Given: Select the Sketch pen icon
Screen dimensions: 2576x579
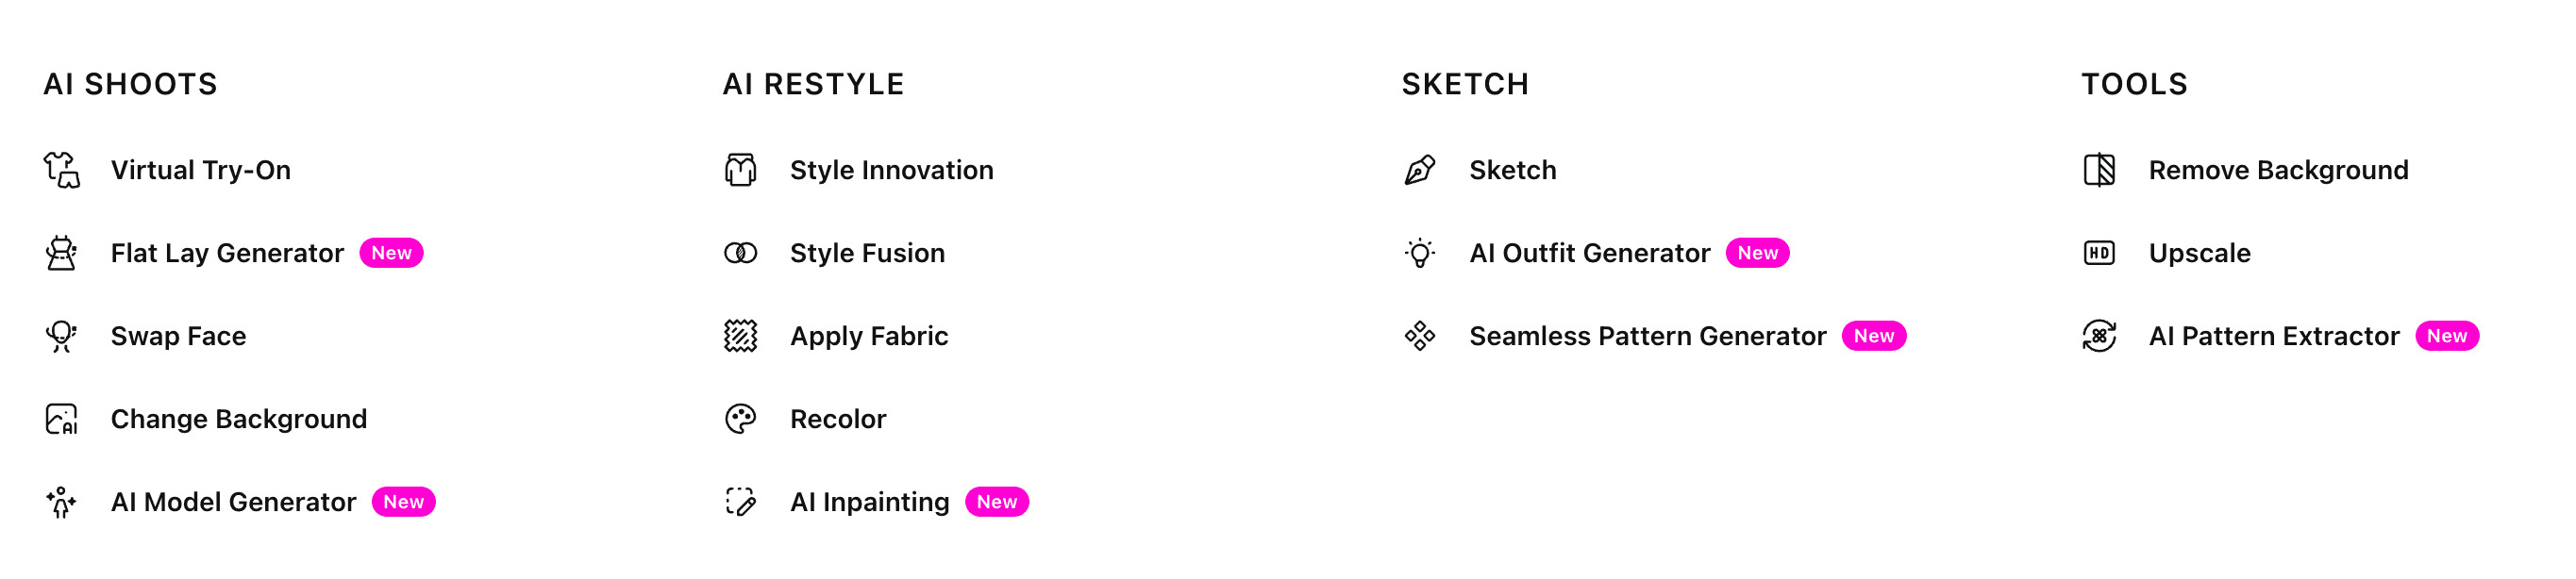Looking at the screenshot, I should pyautogui.click(x=1418, y=169).
